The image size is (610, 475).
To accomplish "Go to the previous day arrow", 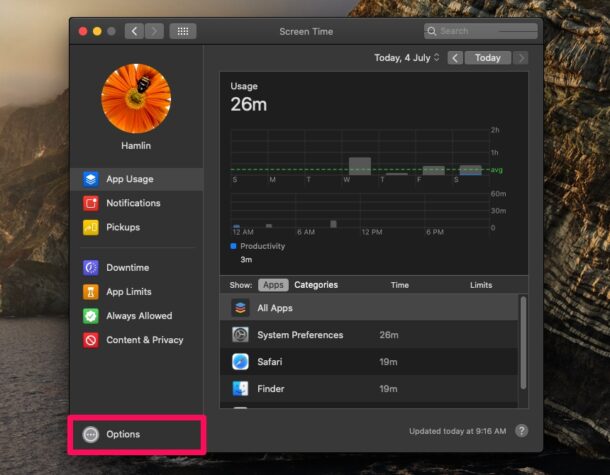I will tap(455, 58).
